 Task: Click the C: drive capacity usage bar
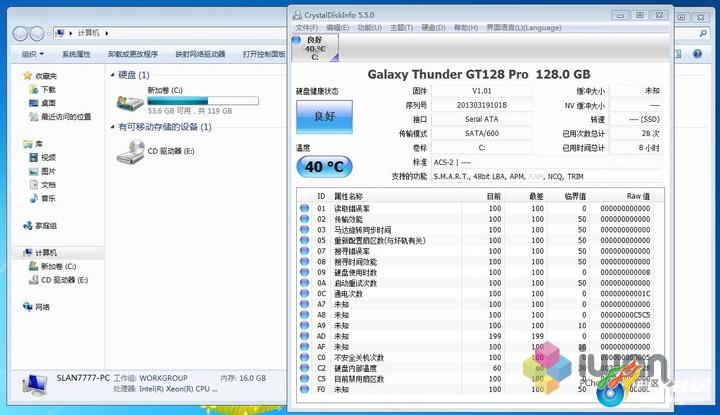202,101
